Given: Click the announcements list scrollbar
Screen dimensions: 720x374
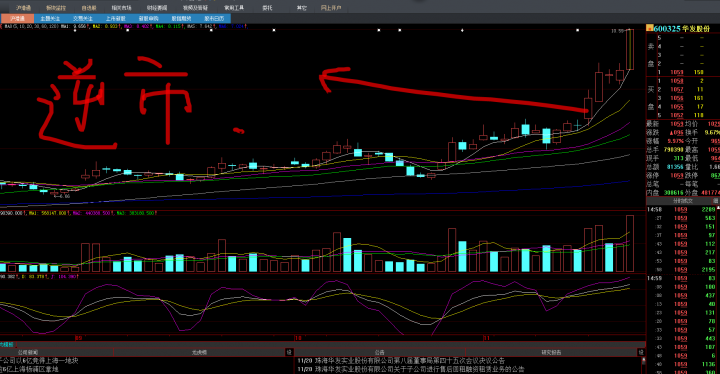Looking at the screenshot, I should coord(643,365).
